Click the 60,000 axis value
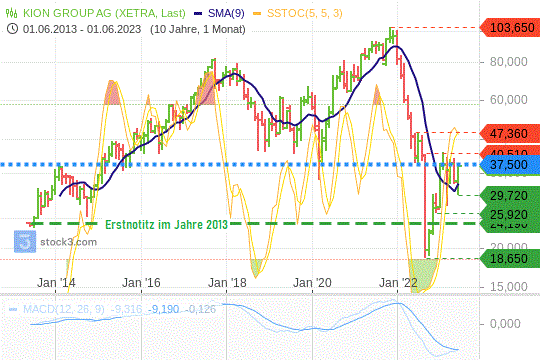 (x=509, y=100)
